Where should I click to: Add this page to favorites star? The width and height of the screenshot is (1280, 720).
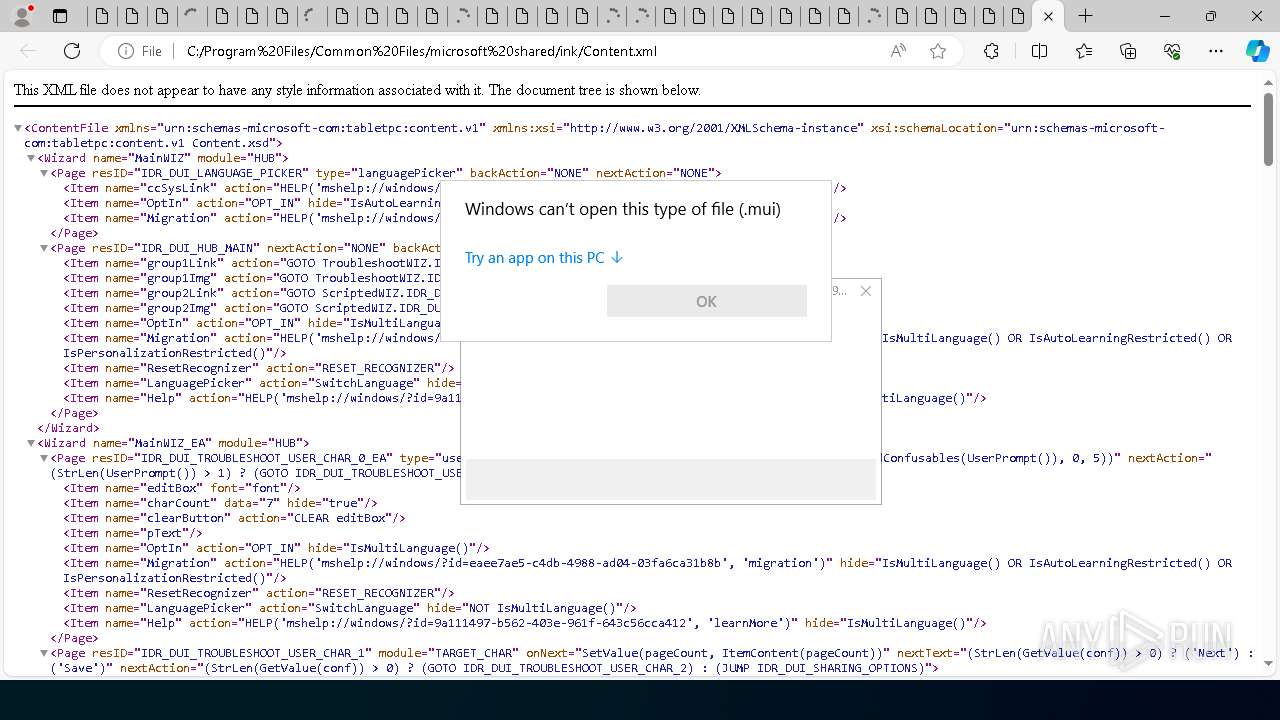pyautogui.click(x=938, y=51)
